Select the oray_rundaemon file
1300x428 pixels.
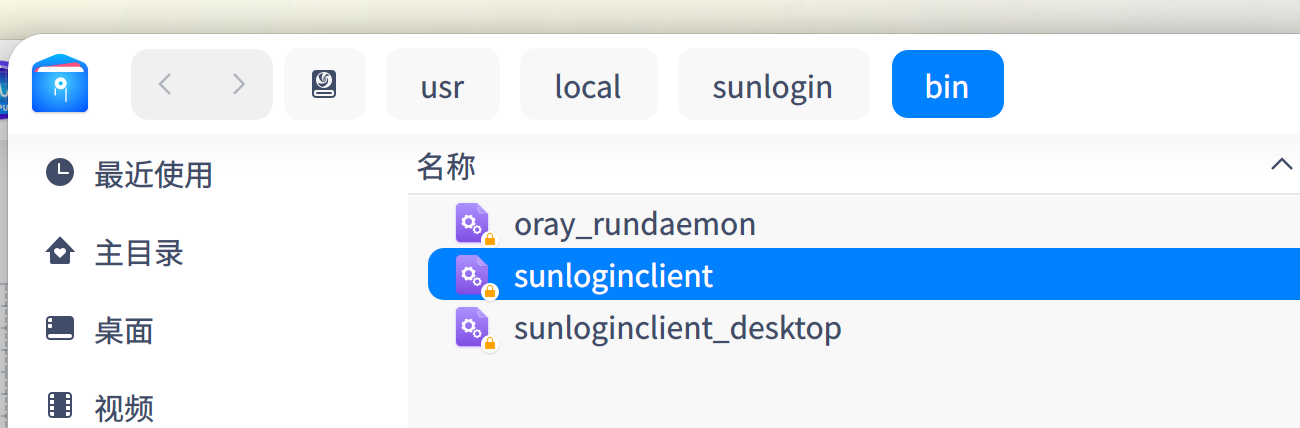pyautogui.click(x=634, y=224)
